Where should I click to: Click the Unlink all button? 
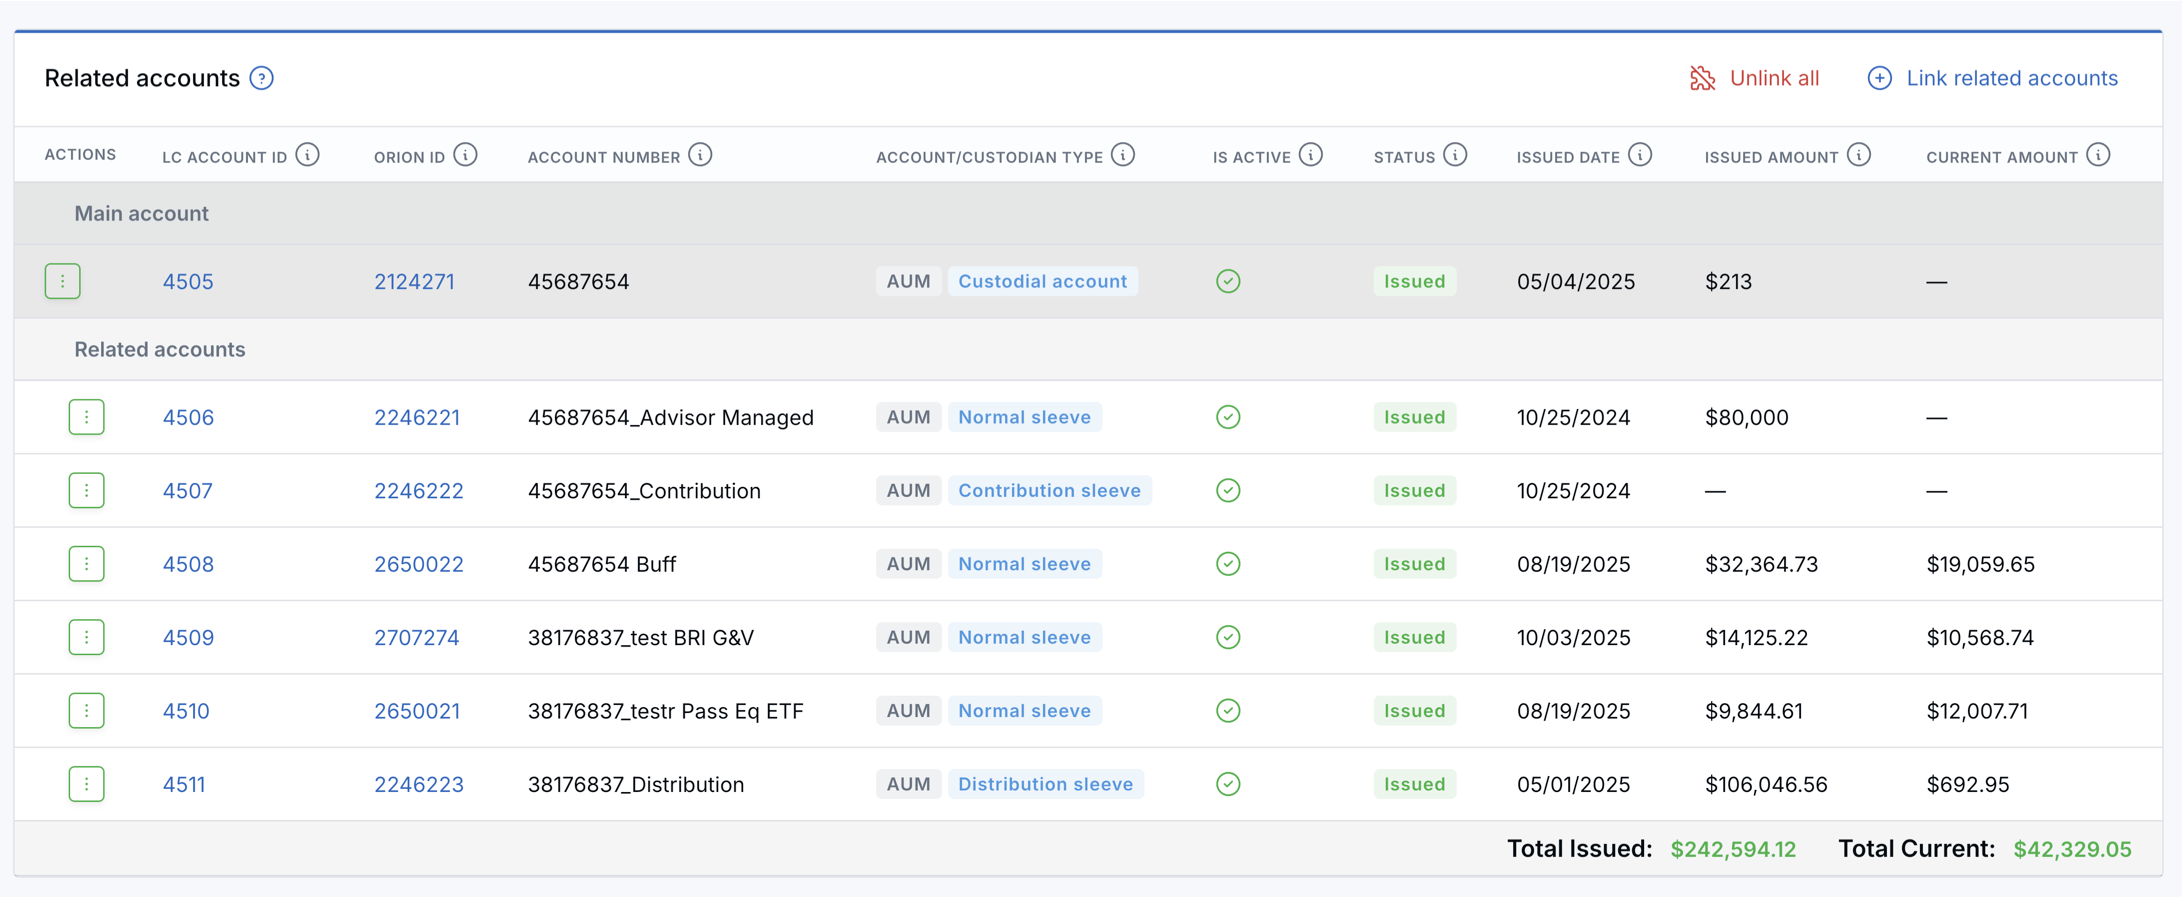tap(1754, 78)
